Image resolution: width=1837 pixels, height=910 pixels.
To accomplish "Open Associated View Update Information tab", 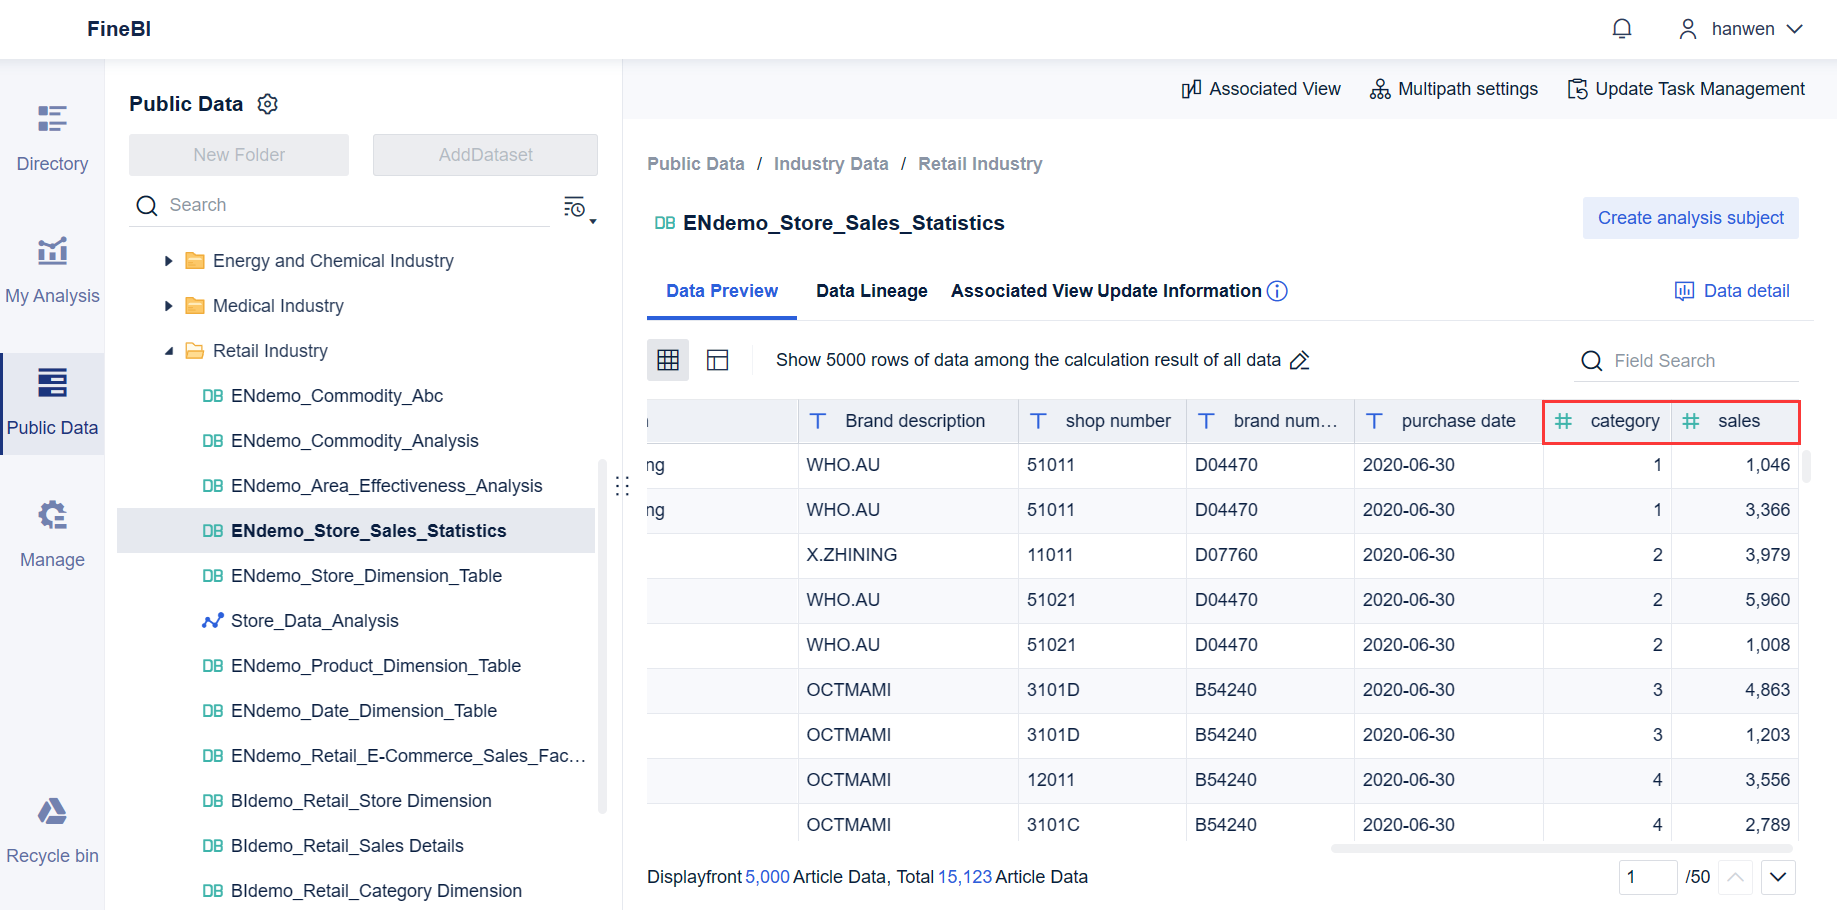I will [1106, 290].
